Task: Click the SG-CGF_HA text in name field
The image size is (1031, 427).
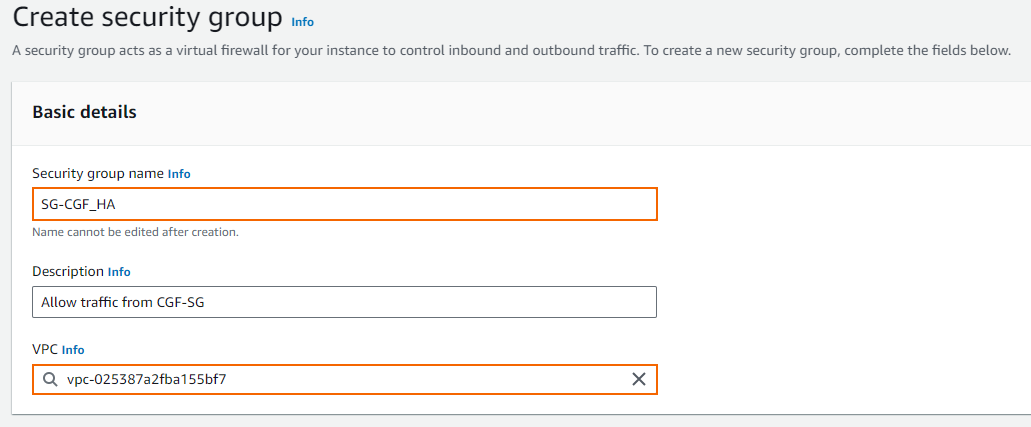Action: point(78,205)
